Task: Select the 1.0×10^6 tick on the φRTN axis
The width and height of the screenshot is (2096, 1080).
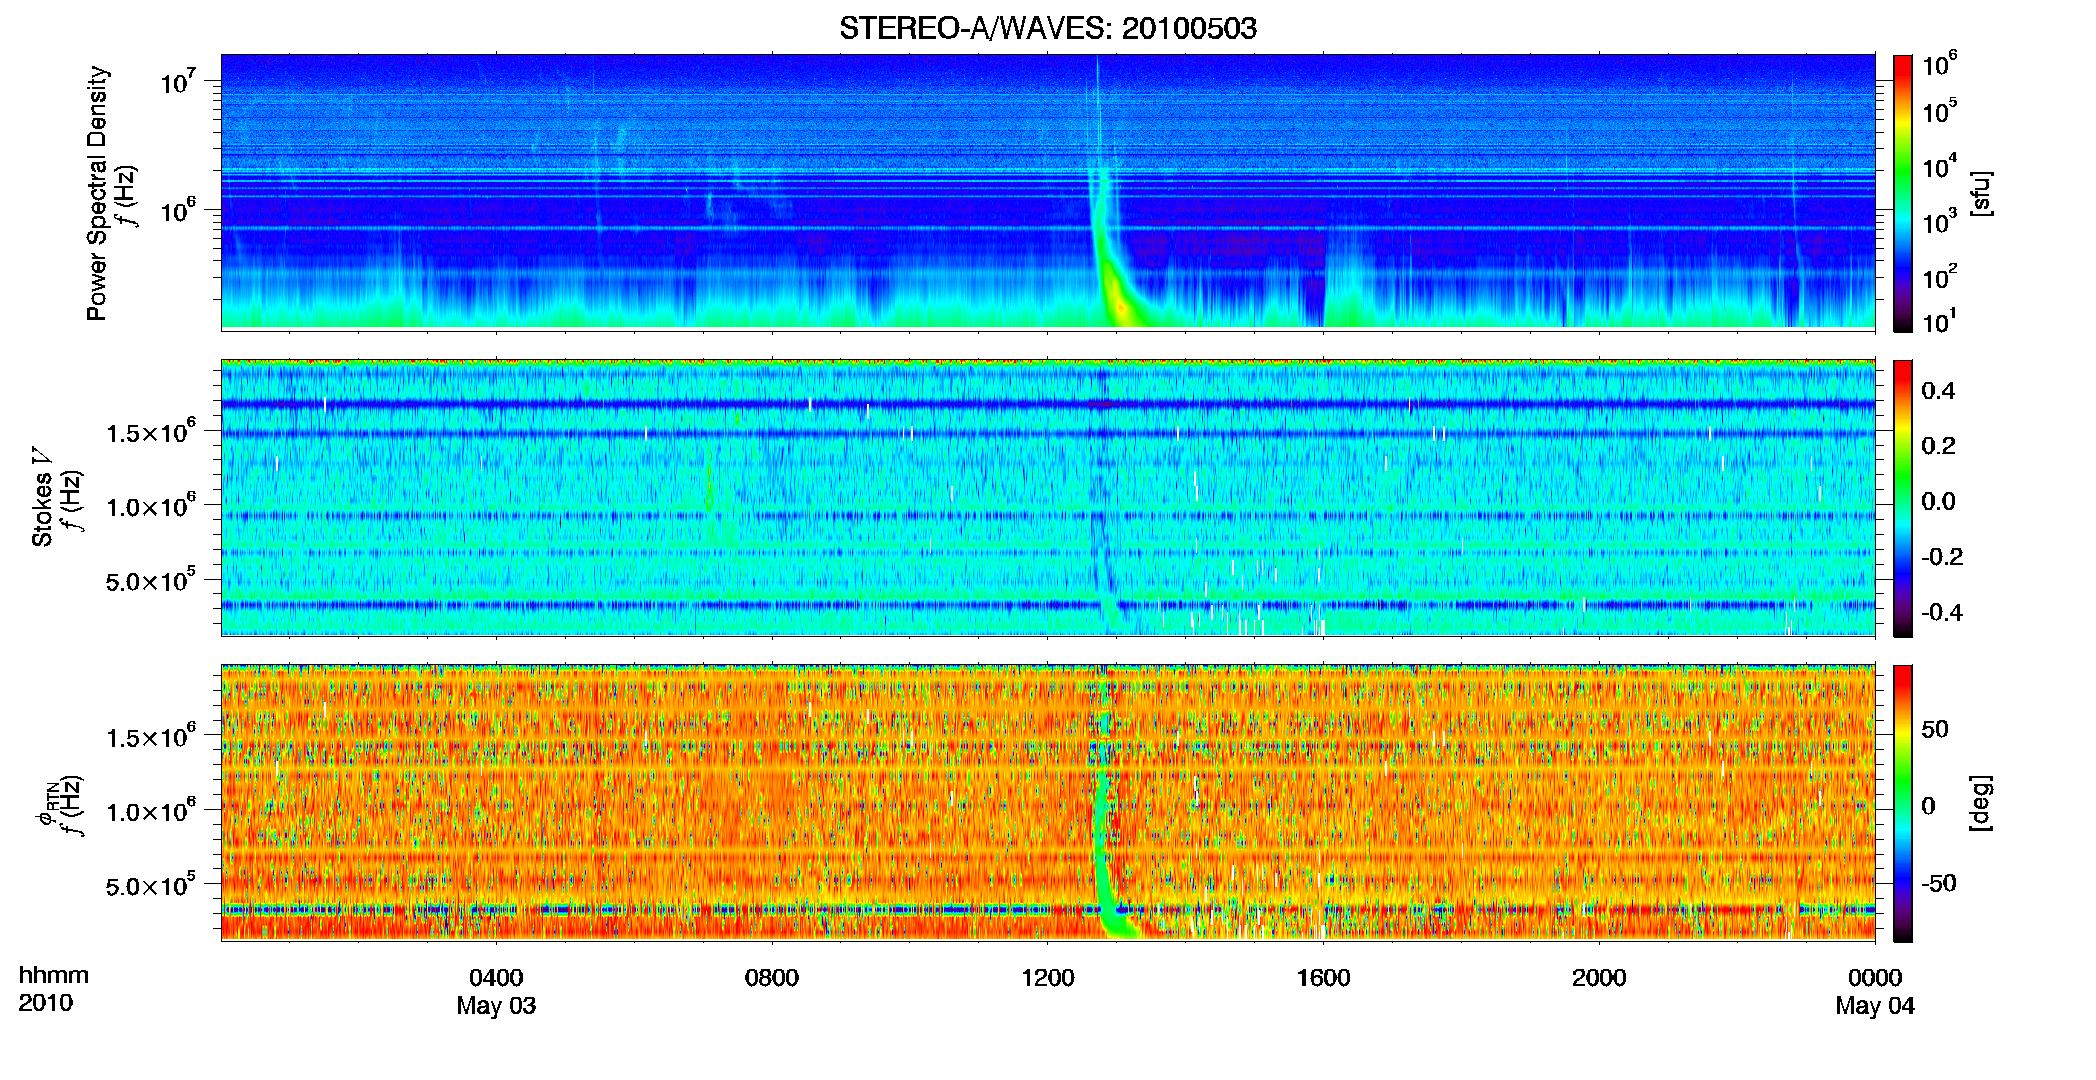Action: [151, 811]
